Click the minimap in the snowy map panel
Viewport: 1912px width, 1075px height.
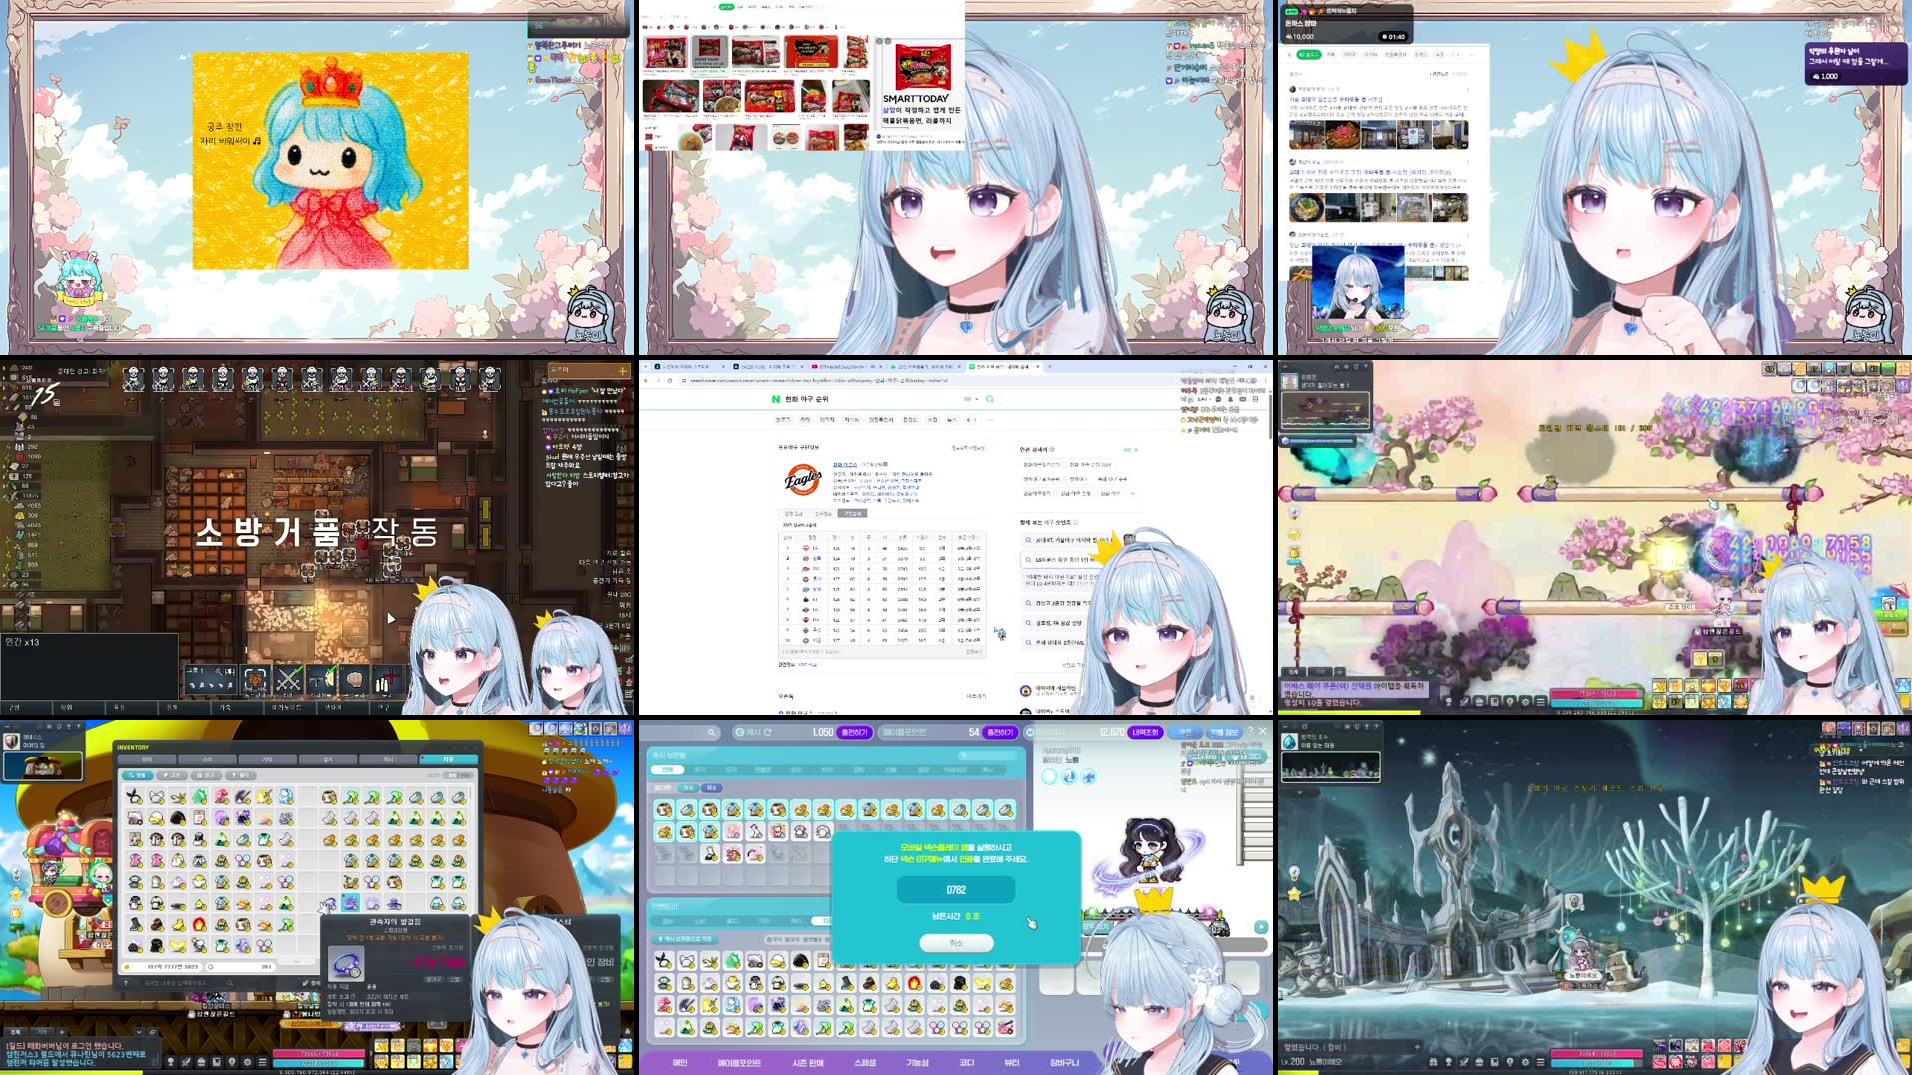1331,768
